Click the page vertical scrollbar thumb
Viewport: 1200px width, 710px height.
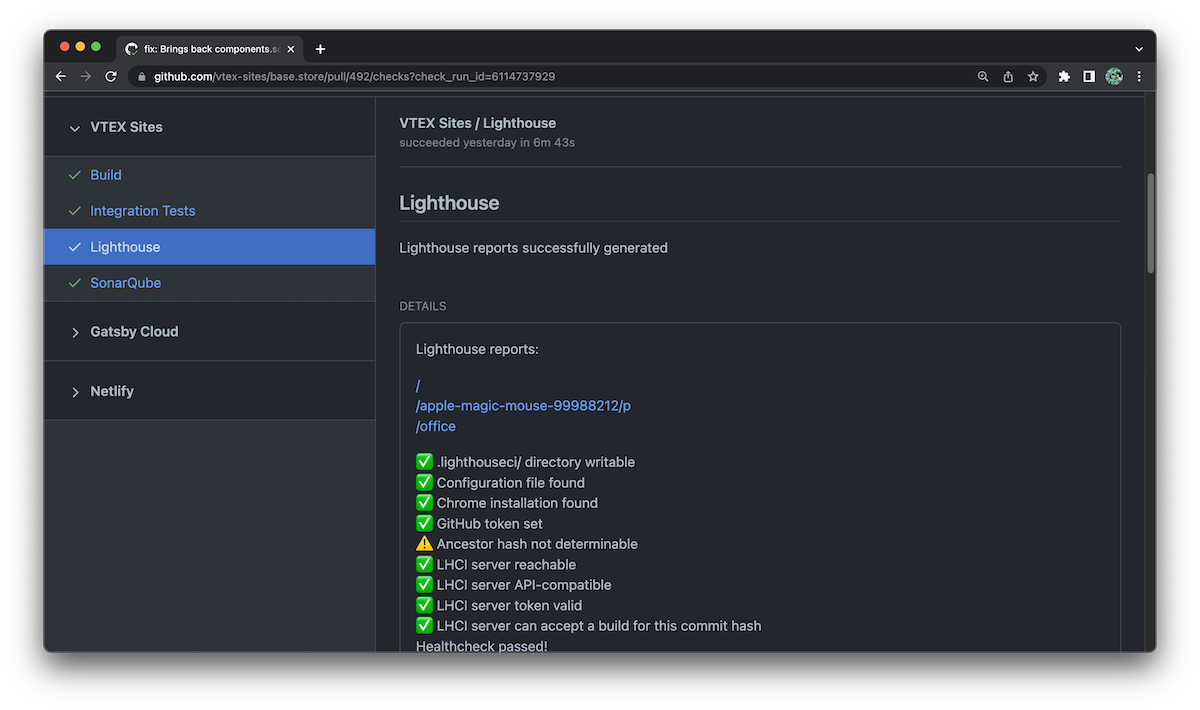pyautogui.click(x=1151, y=223)
